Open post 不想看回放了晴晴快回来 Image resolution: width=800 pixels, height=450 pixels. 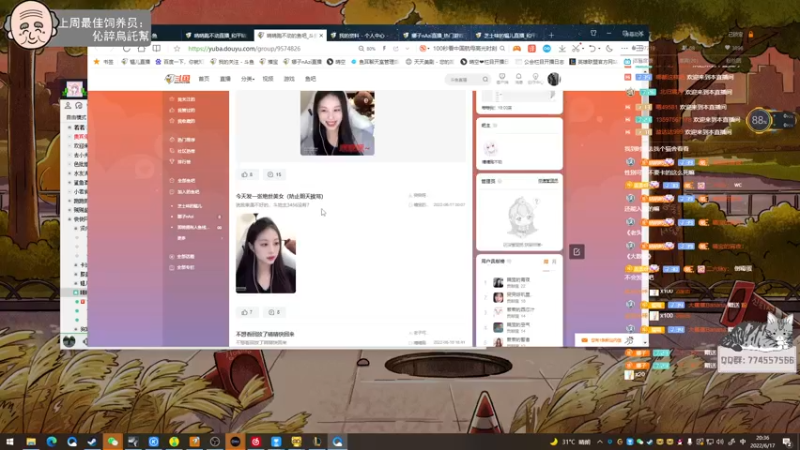(265, 334)
